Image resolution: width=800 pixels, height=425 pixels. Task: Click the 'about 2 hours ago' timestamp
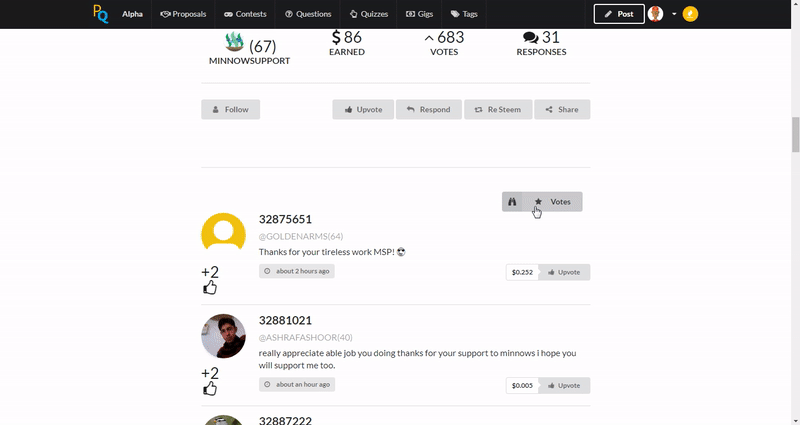pos(297,271)
